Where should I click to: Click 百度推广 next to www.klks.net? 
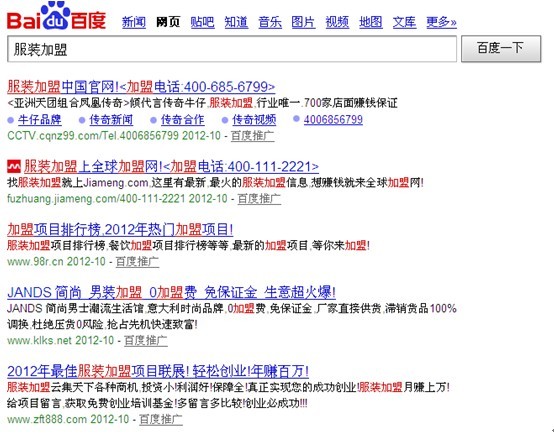[146, 340]
